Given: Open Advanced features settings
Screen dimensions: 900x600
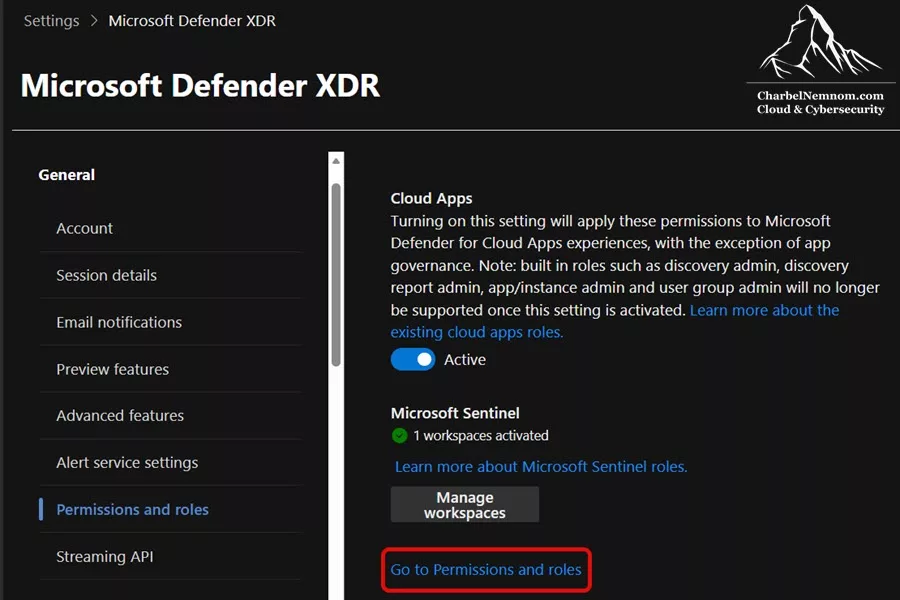Looking at the screenshot, I should (x=120, y=416).
